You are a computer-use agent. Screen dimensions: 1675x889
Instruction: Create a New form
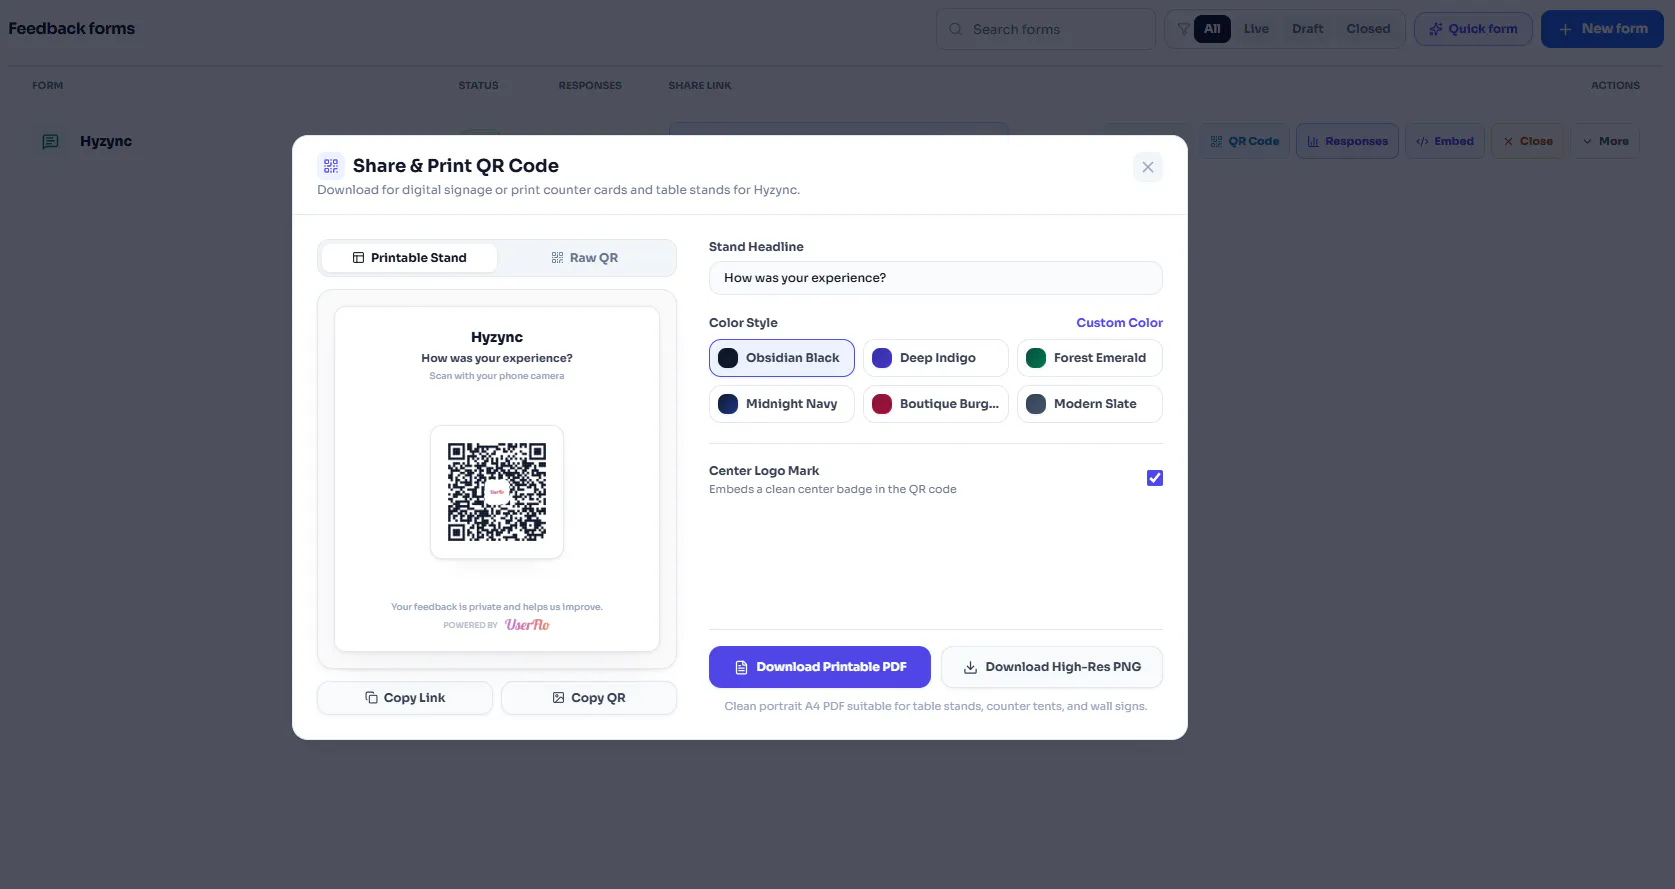click(1602, 29)
